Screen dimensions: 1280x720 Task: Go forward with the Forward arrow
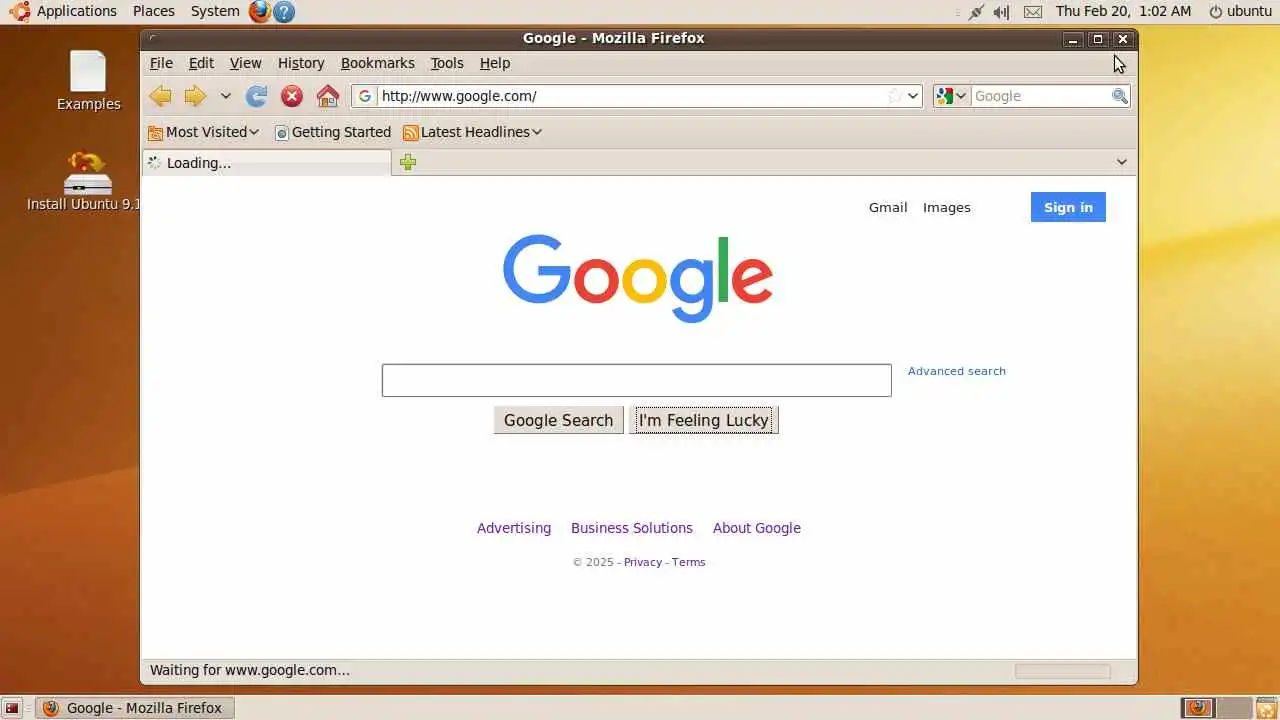tap(195, 96)
